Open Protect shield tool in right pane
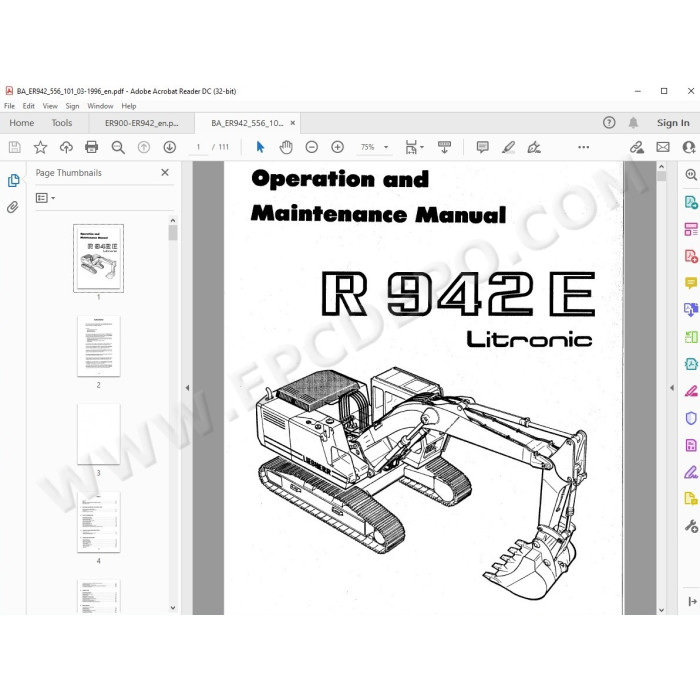This screenshot has height=700, width=700. 691,418
